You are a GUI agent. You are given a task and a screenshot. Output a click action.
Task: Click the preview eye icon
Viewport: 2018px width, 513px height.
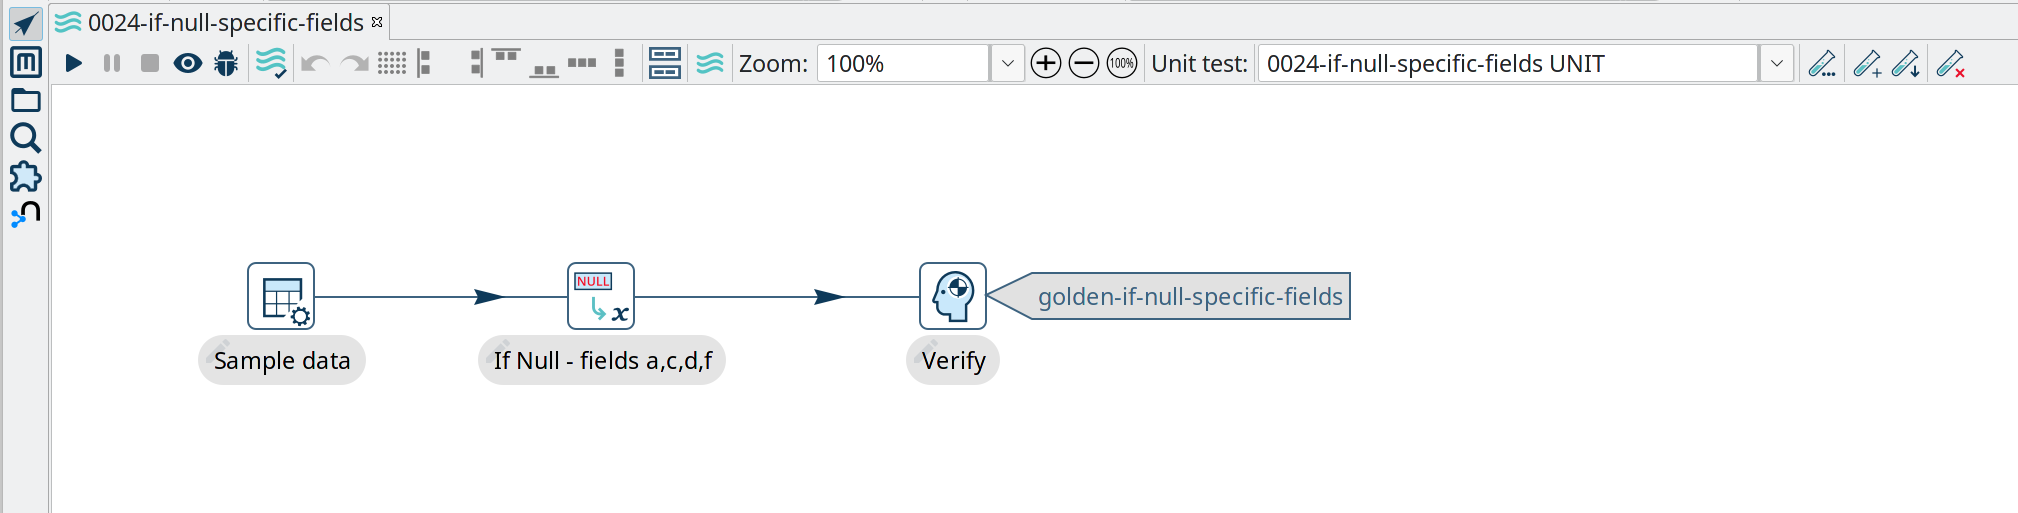point(187,64)
